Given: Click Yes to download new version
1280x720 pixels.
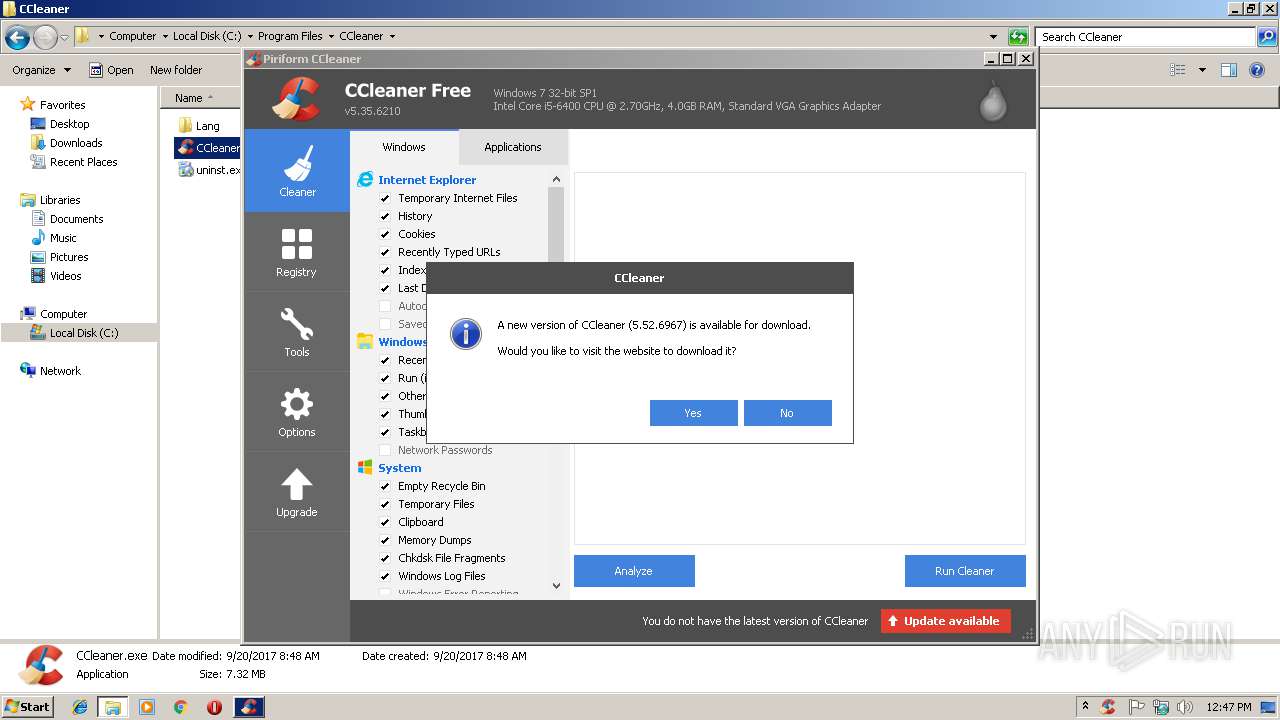Looking at the screenshot, I should pyautogui.click(x=694, y=413).
